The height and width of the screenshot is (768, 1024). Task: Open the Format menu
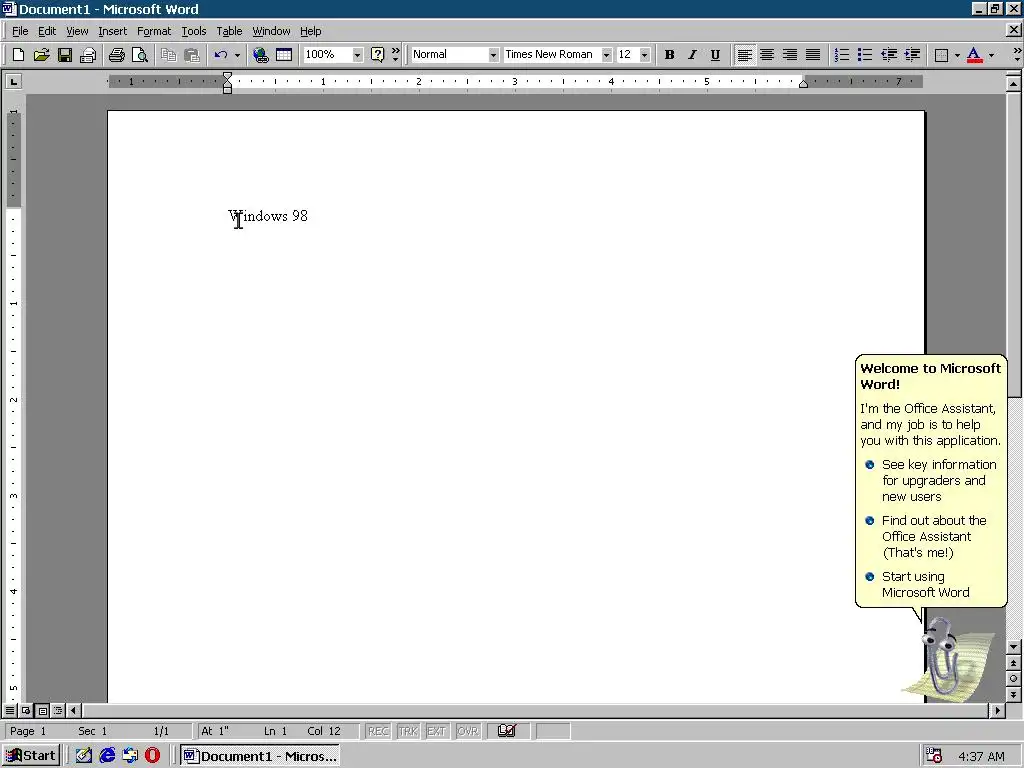pos(153,31)
